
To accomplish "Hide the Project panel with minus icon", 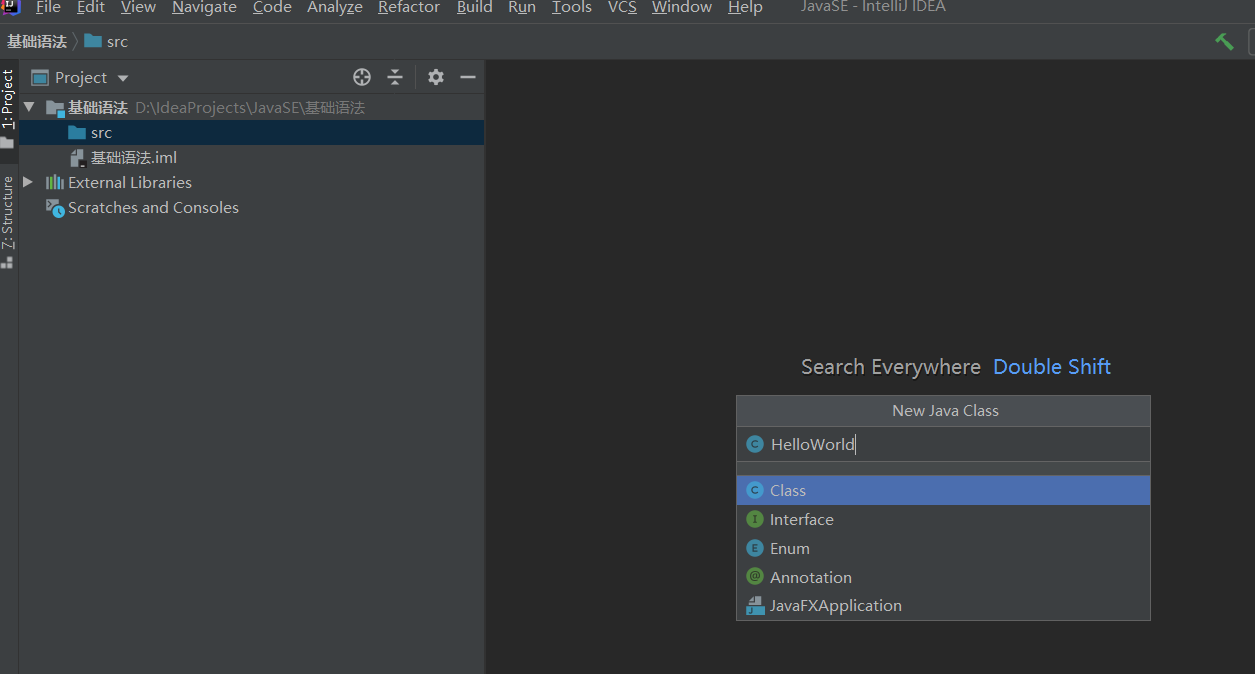I will 467,77.
